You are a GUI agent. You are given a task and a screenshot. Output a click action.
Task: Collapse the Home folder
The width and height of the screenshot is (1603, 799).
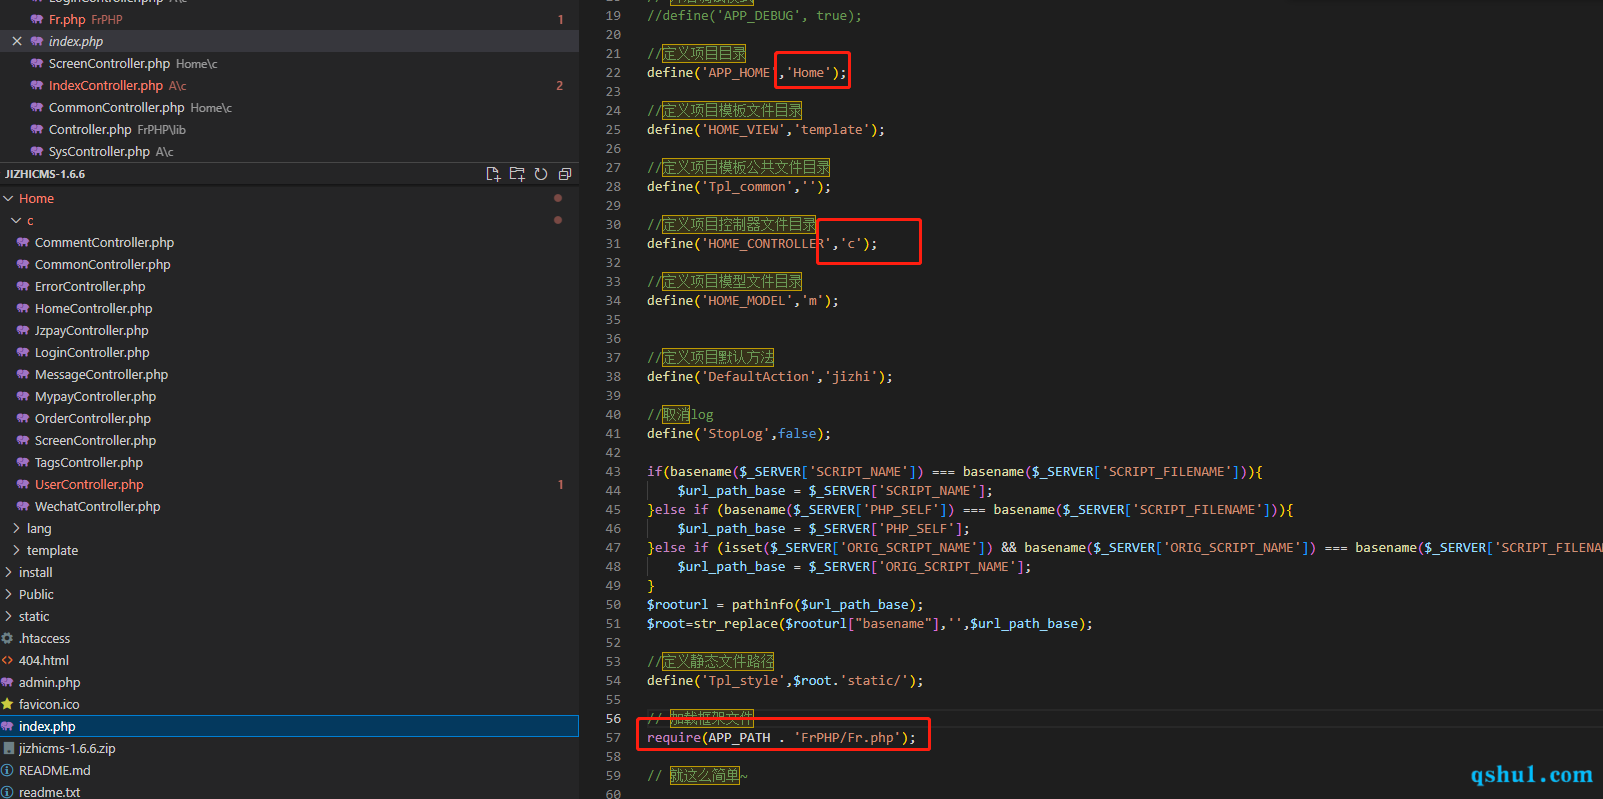tap(8, 198)
